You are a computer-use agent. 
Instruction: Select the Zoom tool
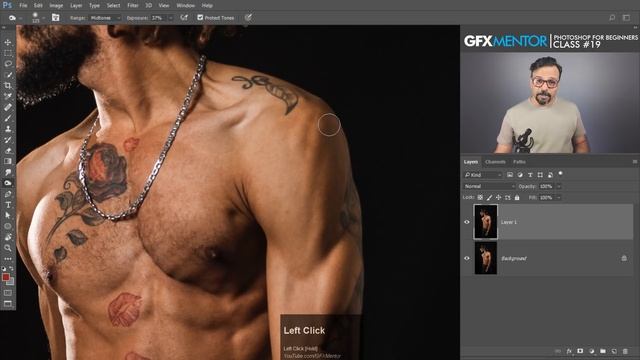[8, 248]
